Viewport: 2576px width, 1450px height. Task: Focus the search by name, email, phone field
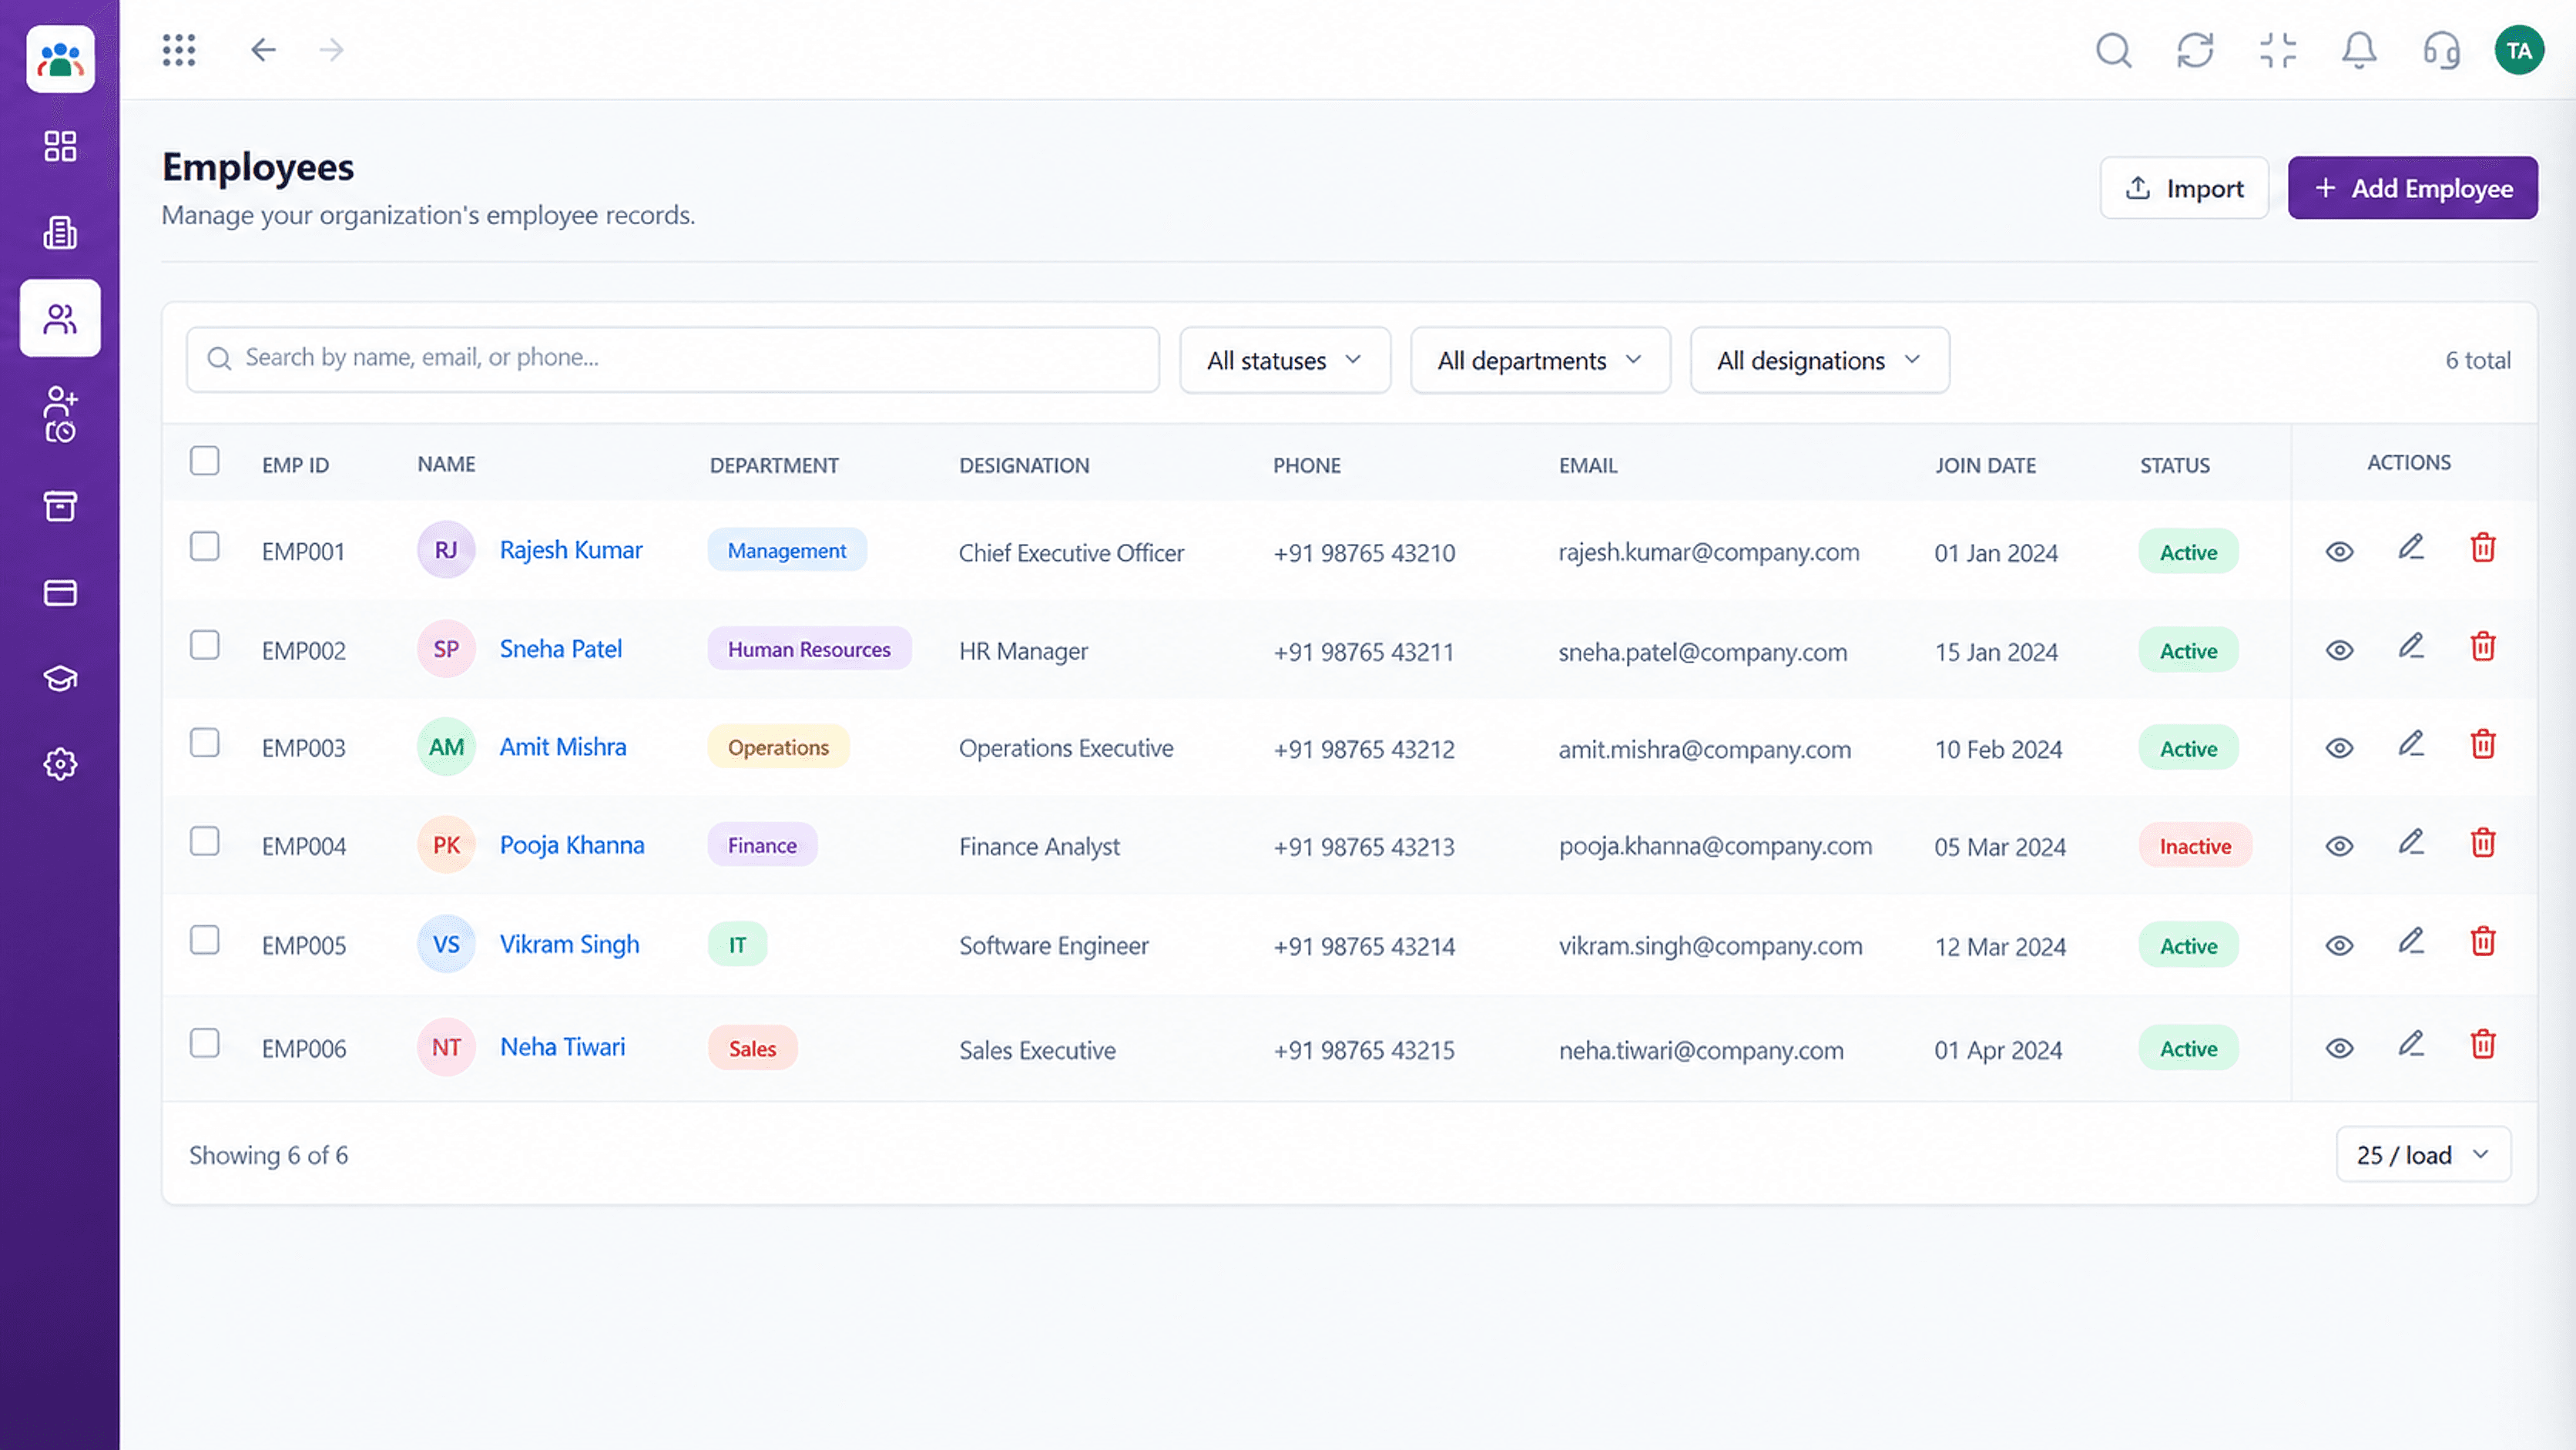pos(673,359)
